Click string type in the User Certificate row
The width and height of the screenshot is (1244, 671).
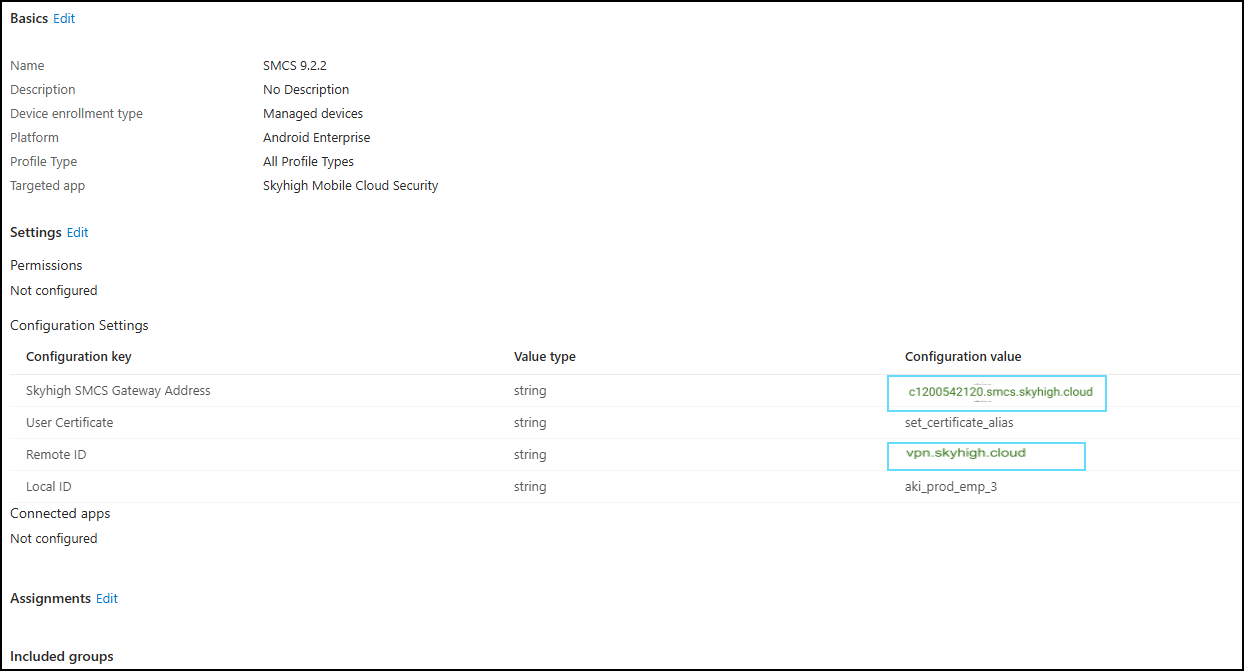click(x=530, y=422)
